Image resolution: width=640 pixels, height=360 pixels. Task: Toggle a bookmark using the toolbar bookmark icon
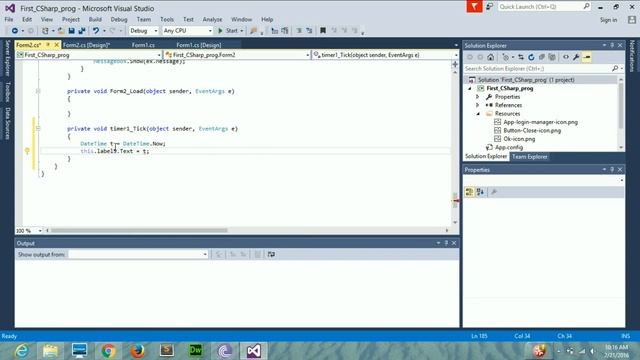323,31
